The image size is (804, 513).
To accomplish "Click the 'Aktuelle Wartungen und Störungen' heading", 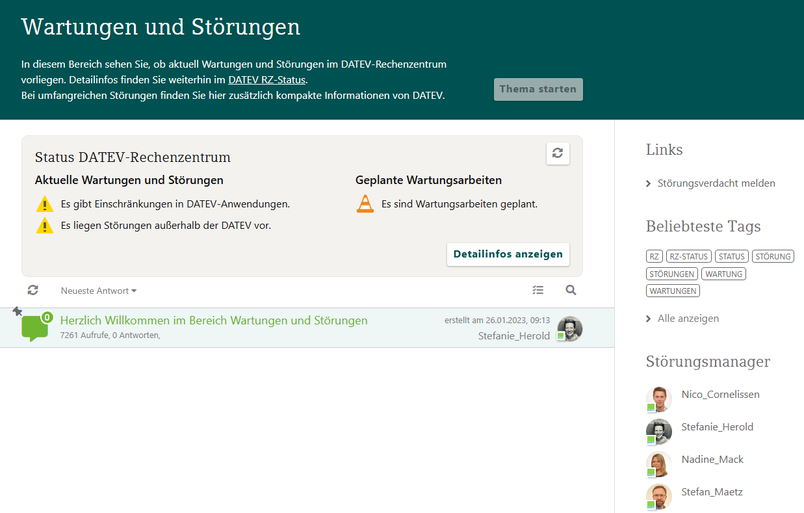I will click(129, 180).
